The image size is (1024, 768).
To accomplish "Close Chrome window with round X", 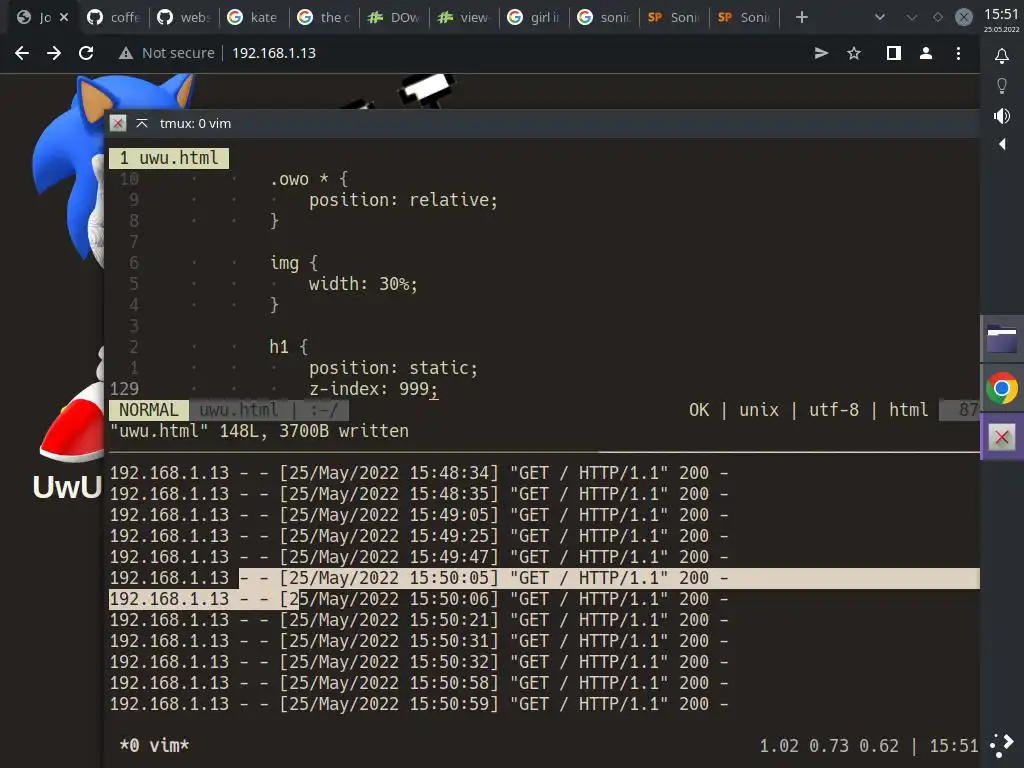I will point(963,17).
